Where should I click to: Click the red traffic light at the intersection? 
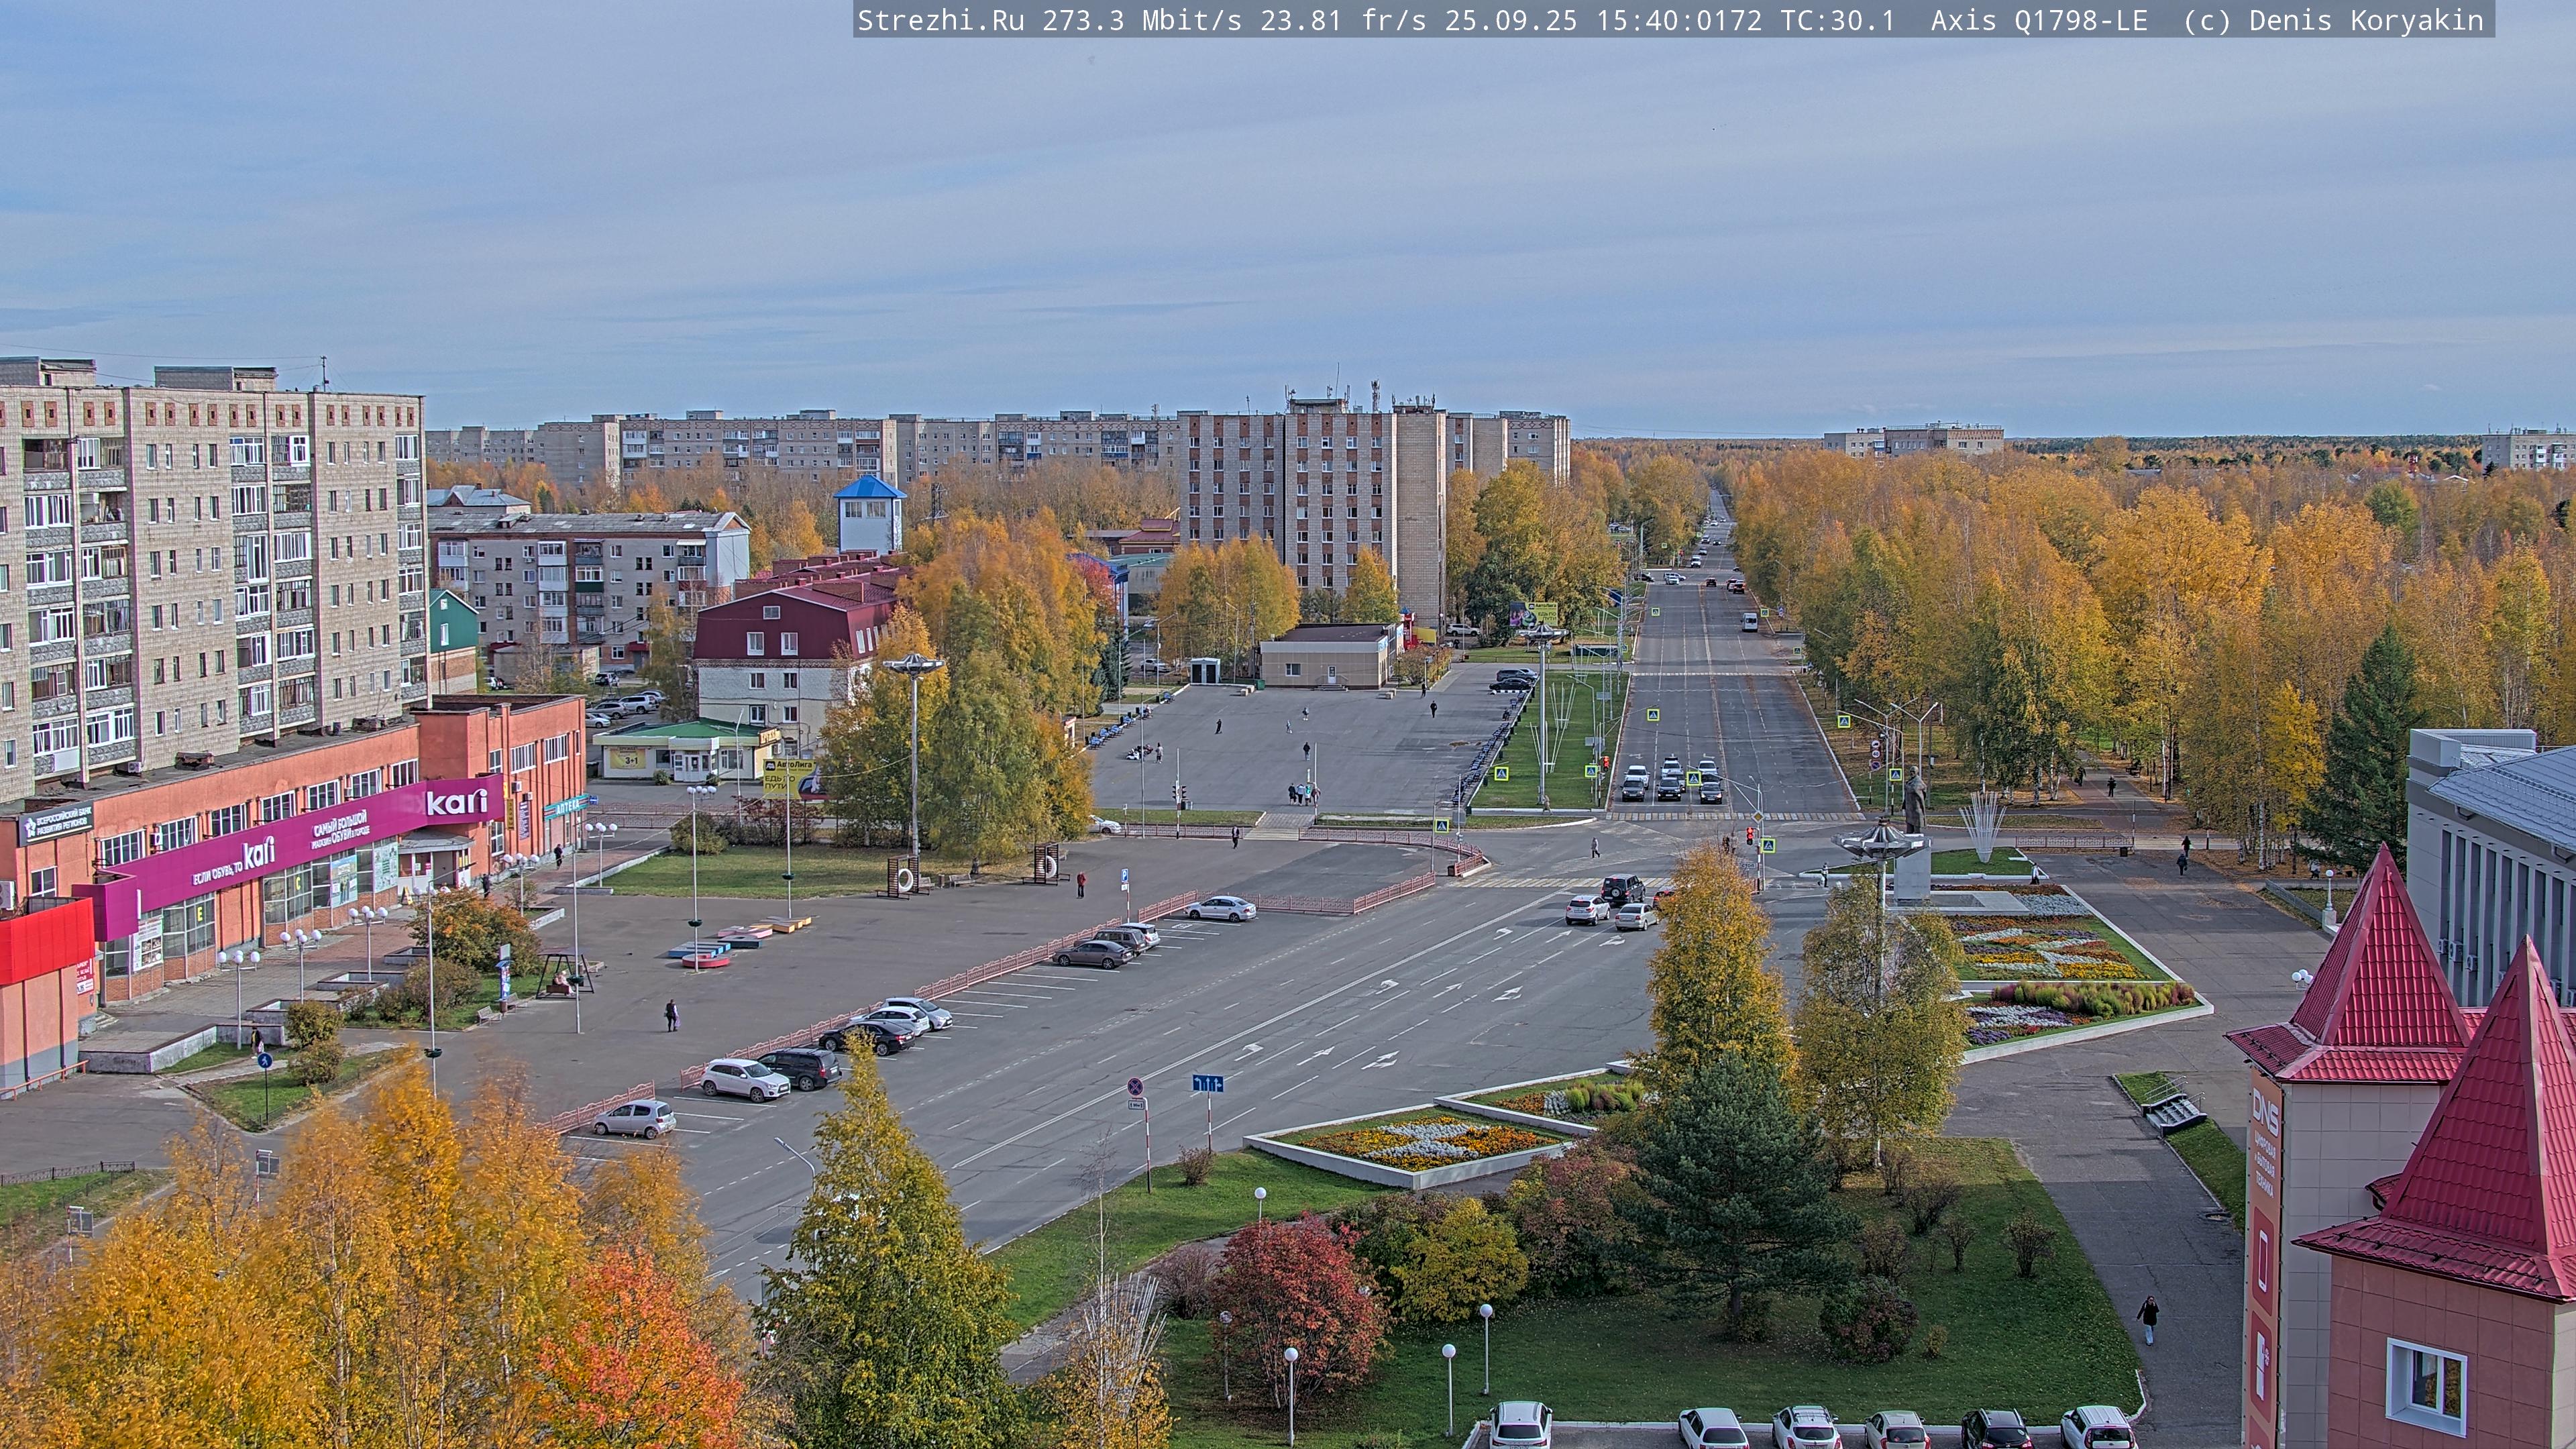pos(1749,833)
